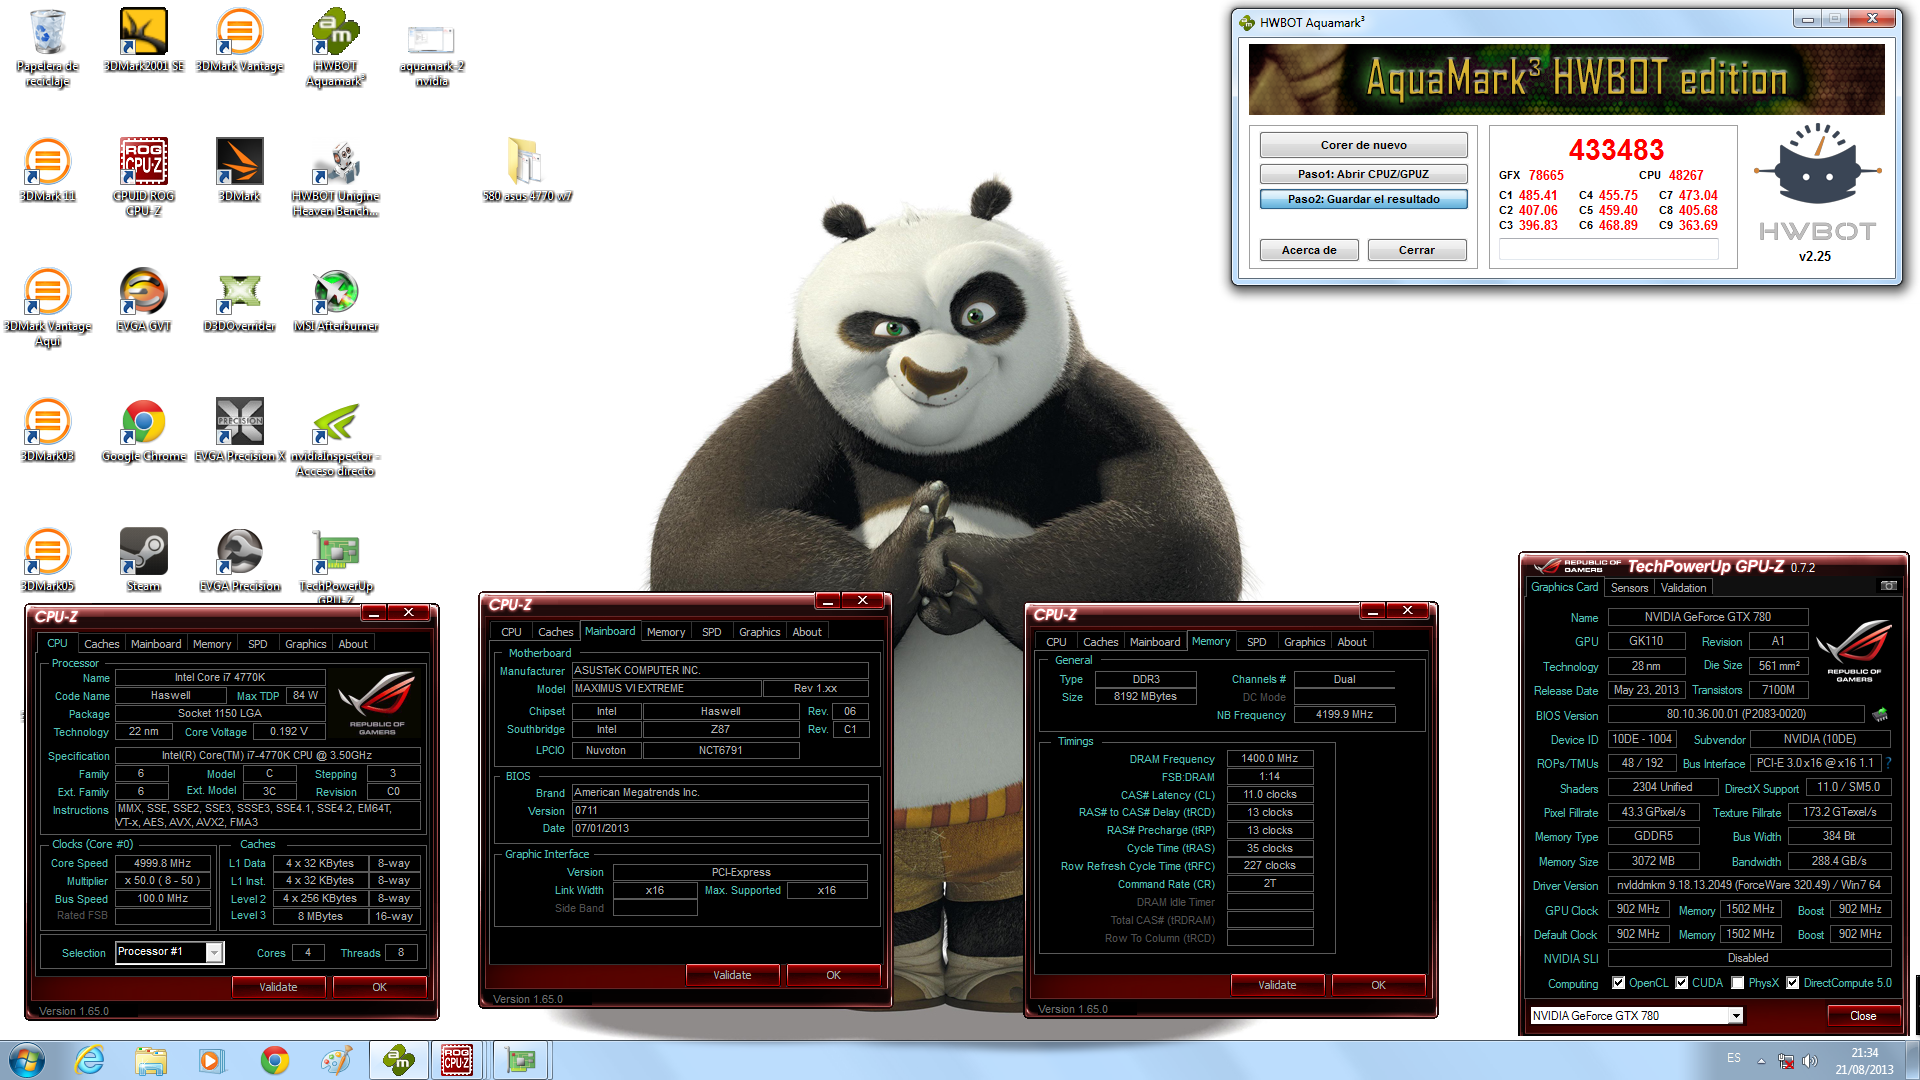Toggle the OpenCL checkbox in GPU-Z
Viewport: 1920px width, 1080px height.
(x=1618, y=983)
